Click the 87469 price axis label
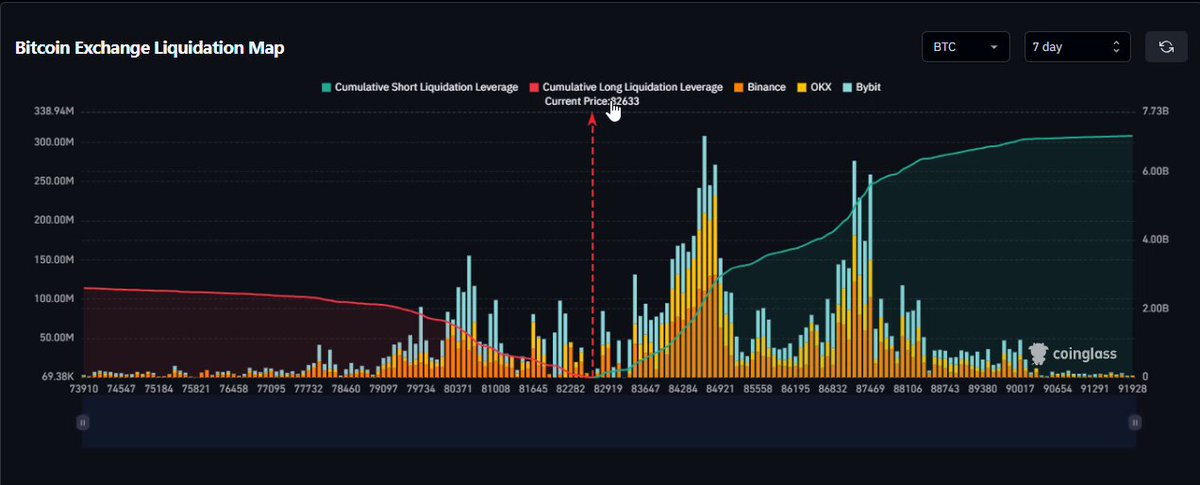 [x=869, y=387]
